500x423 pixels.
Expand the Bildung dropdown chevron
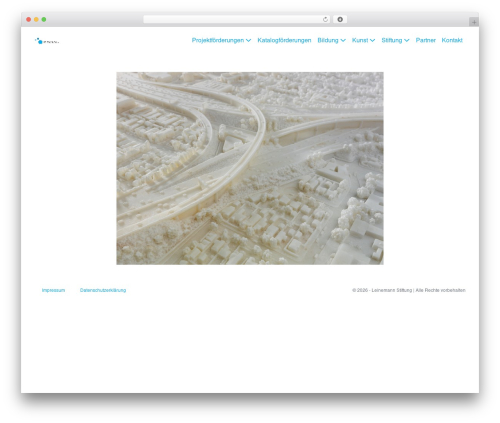(x=343, y=40)
